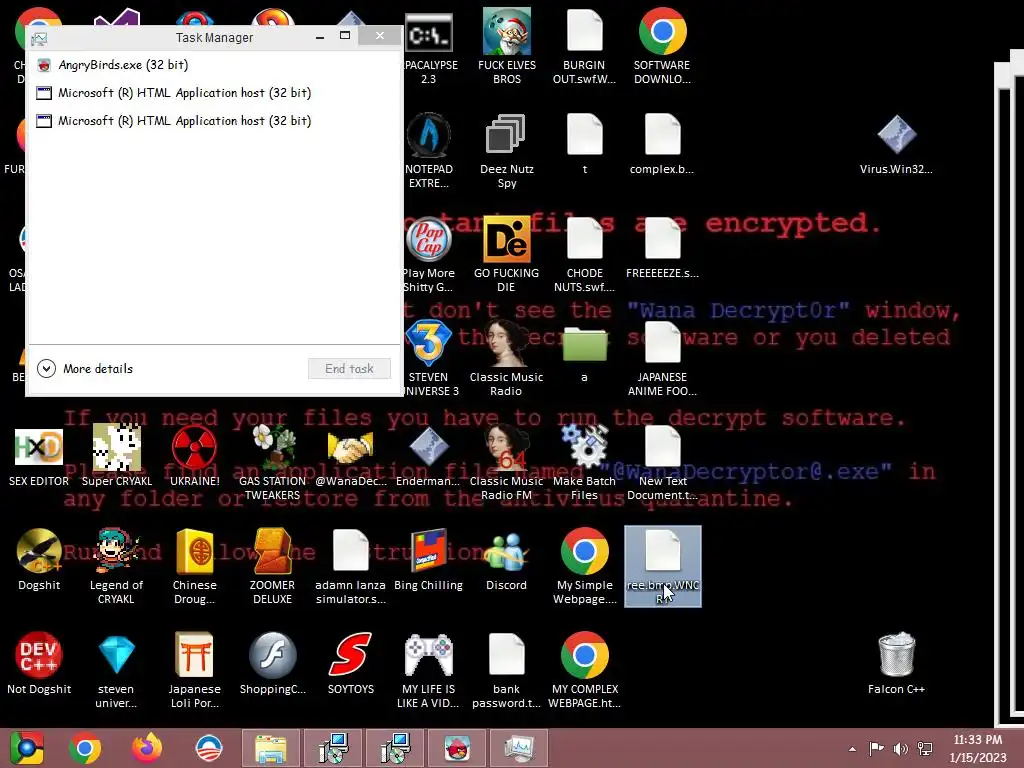Select the New Text Document file icon
Screen dimensions: 1024x768
coord(662,462)
